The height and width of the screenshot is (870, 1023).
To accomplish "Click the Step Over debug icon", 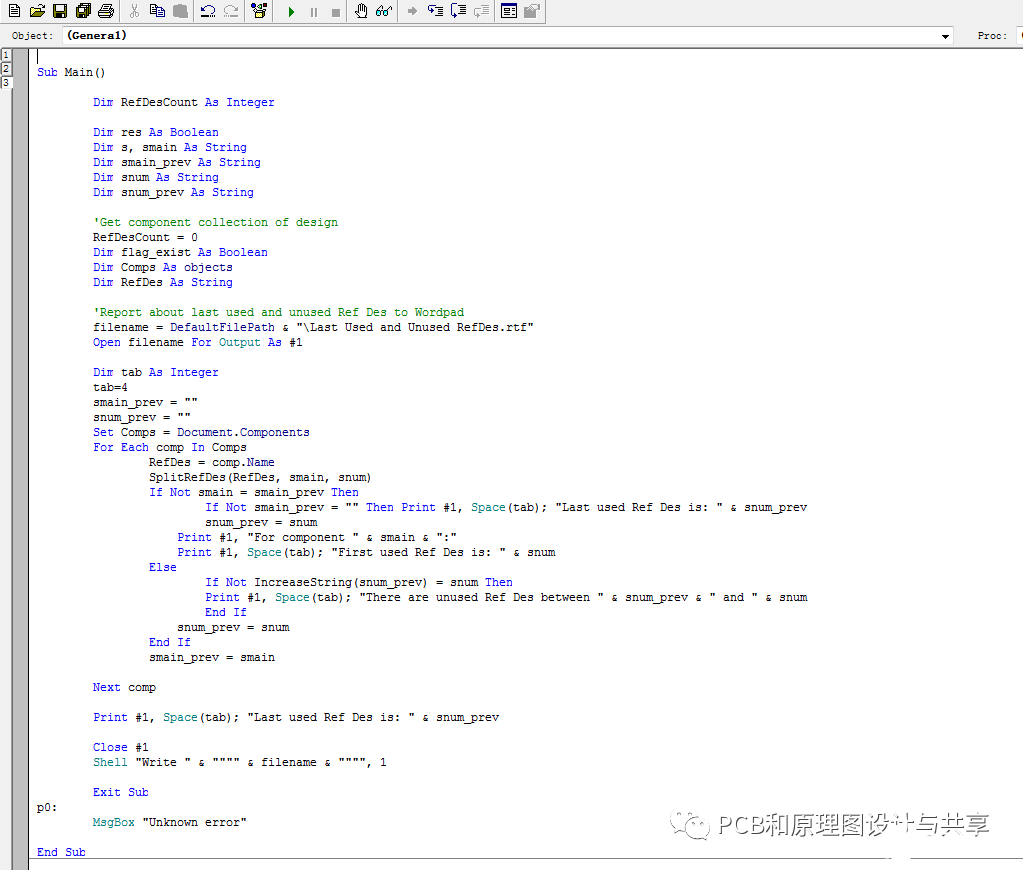I will pyautogui.click(x=459, y=11).
